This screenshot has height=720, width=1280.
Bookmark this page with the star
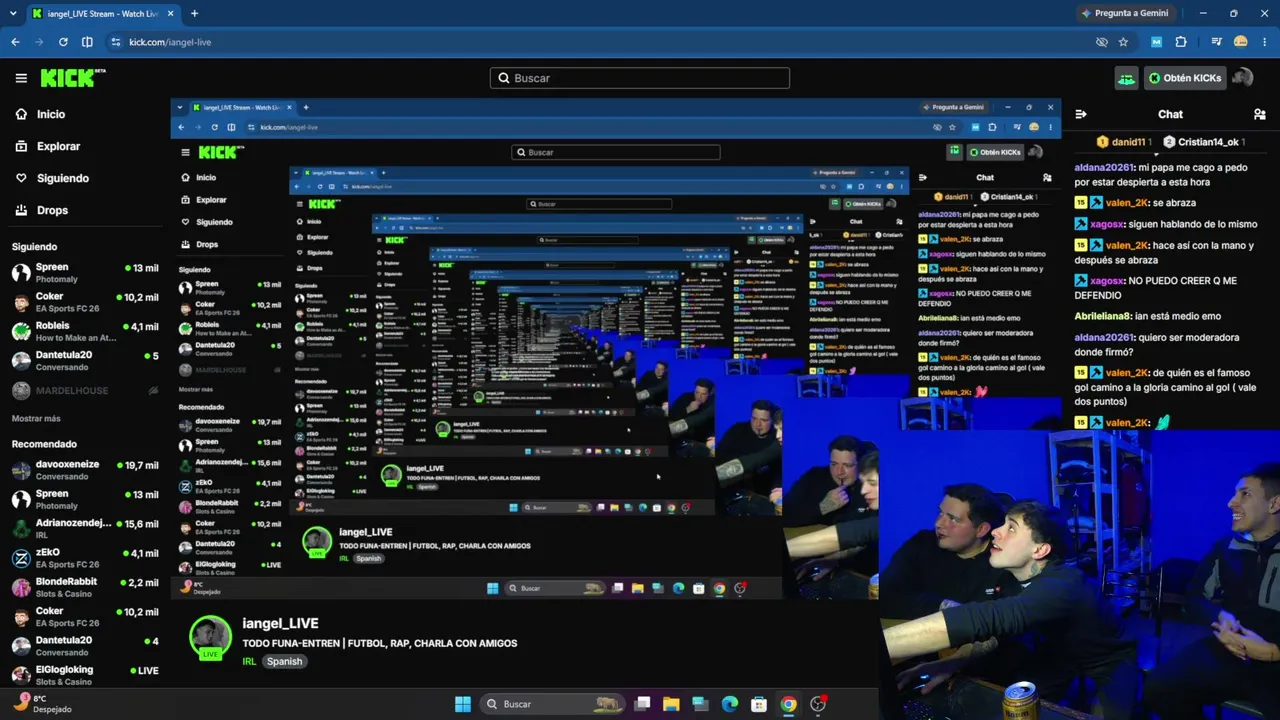pyautogui.click(x=1124, y=42)
